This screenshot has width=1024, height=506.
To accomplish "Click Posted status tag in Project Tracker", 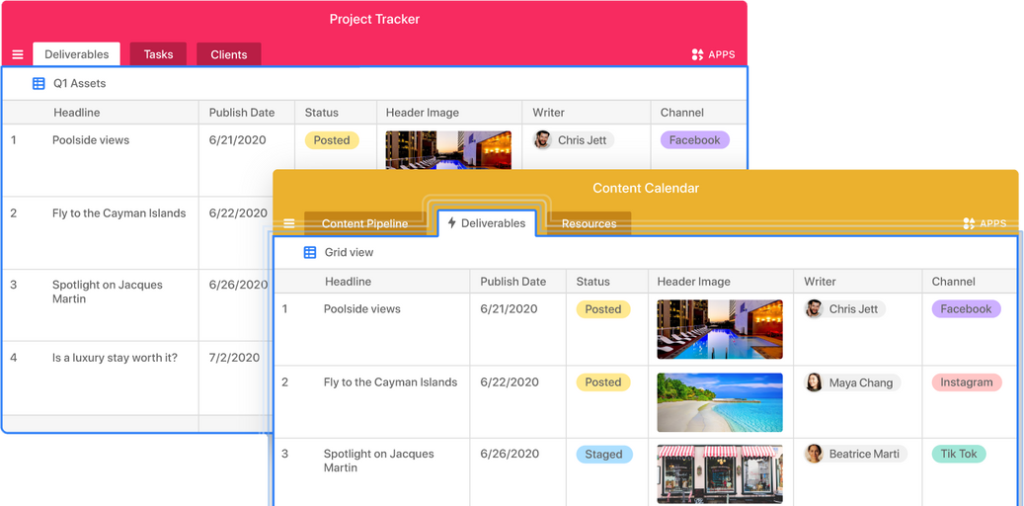I will 332,140.
